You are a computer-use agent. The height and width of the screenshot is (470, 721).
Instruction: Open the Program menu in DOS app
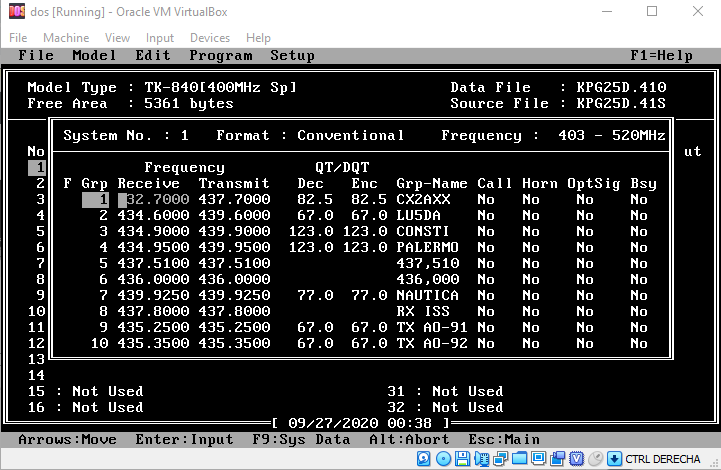(220, 56)
